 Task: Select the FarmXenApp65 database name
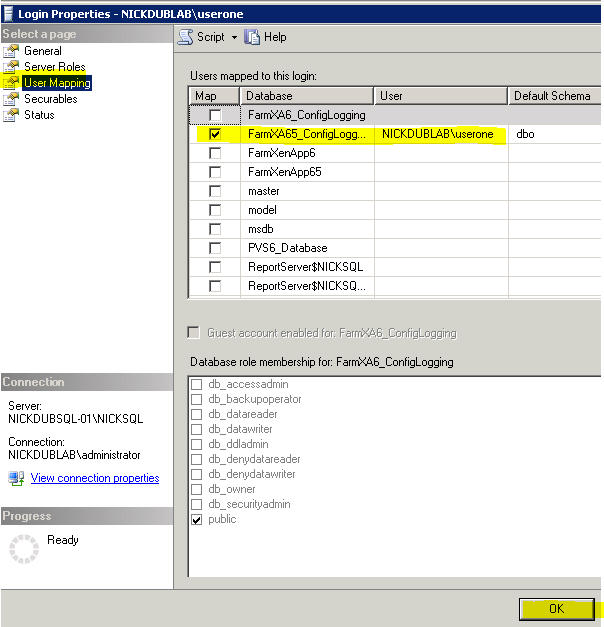coord(284,172)
